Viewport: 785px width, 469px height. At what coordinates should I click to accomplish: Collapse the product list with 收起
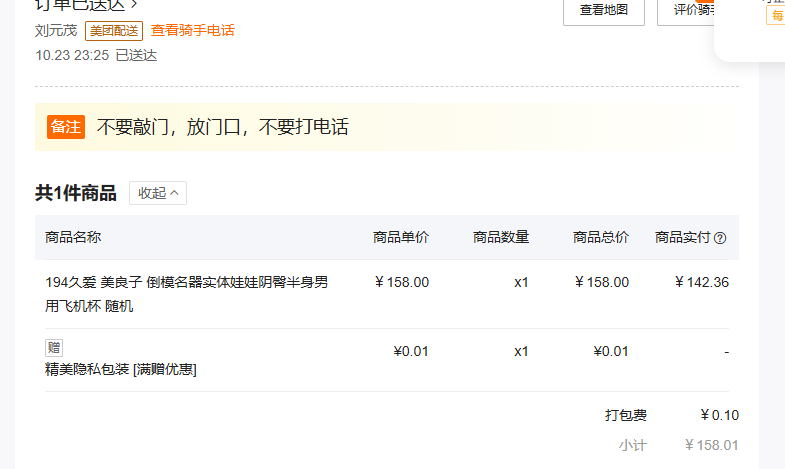tap(158, 193)
